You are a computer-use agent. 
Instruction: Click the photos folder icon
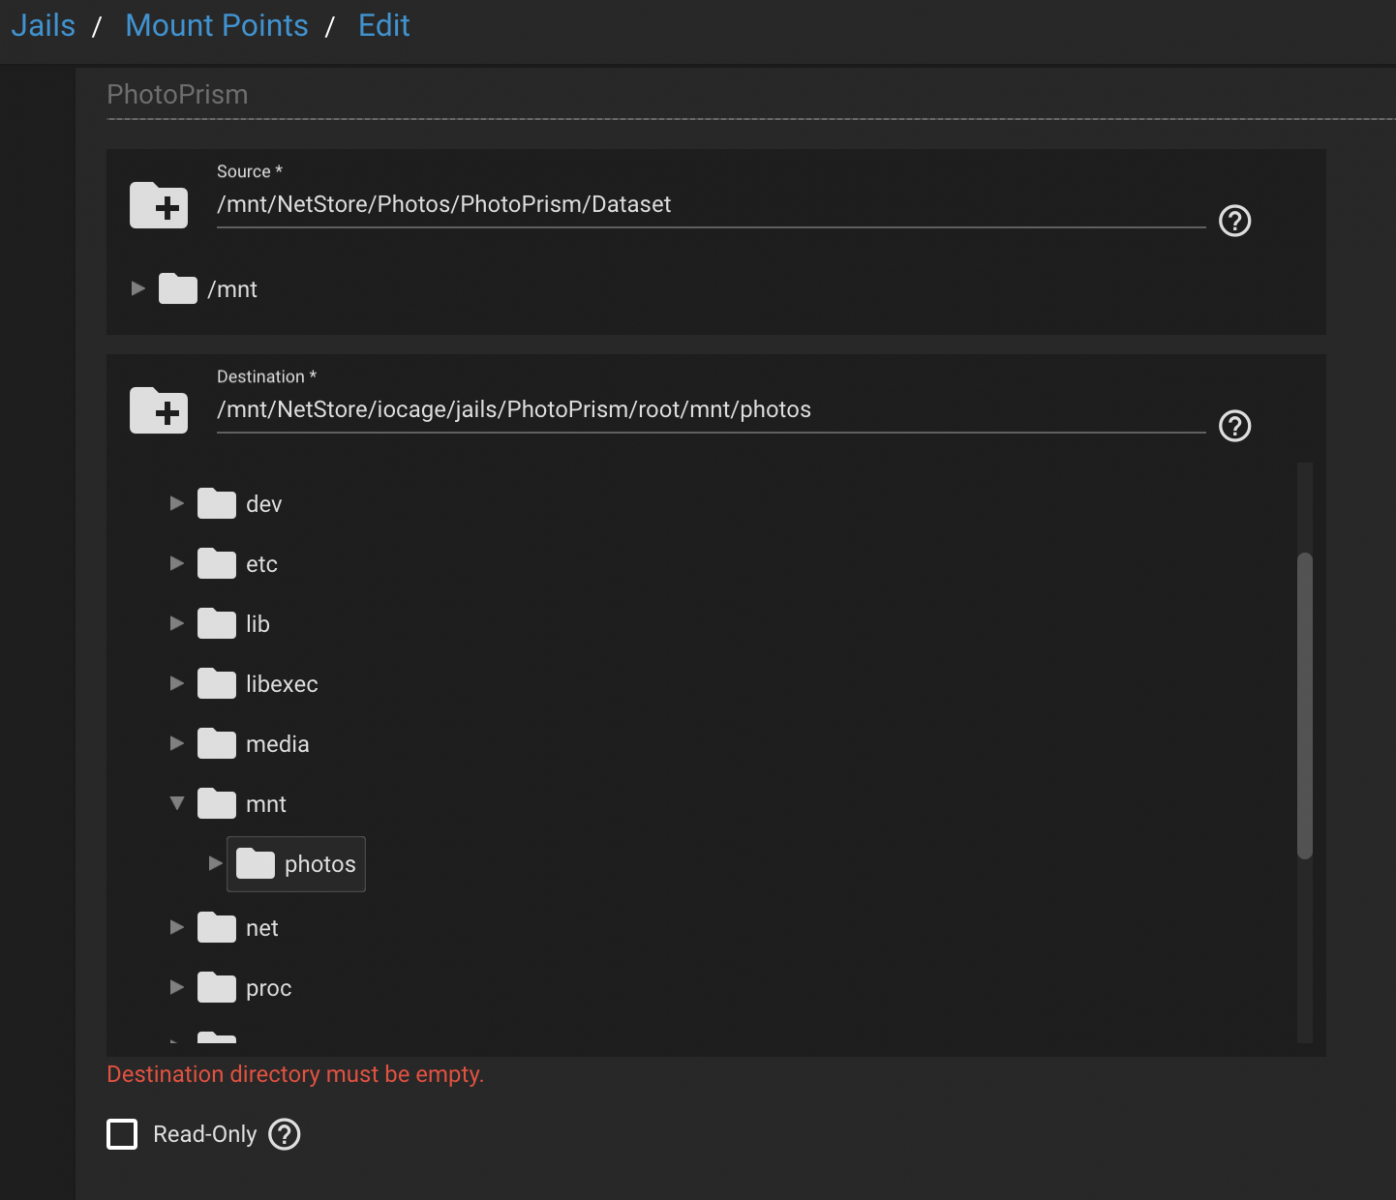pyautogui.click(x=255, y=864)
